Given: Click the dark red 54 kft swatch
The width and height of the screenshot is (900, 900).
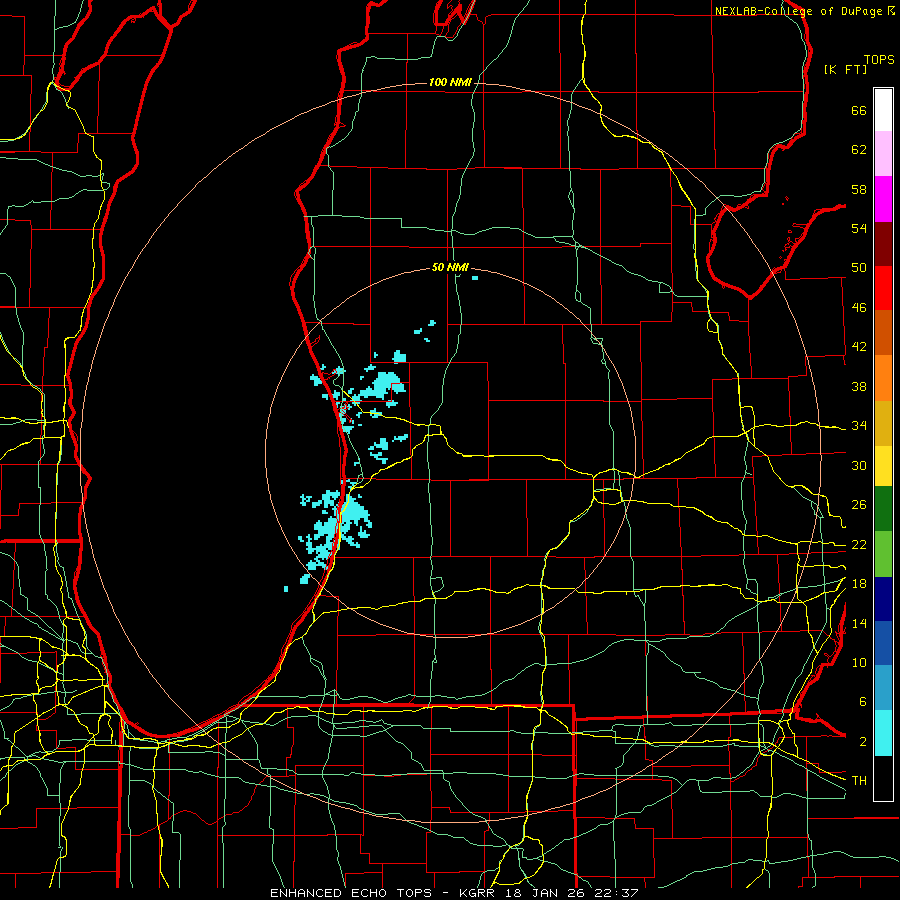Looking at the screenshot, I should tap(883, 243).
